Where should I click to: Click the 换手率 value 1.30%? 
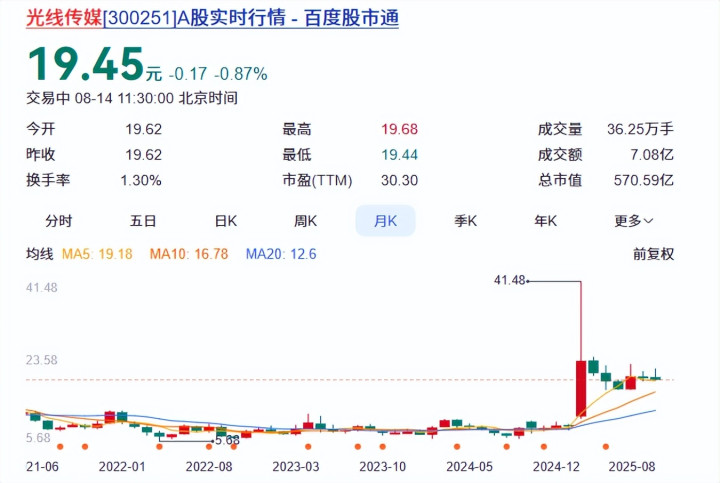[141, 180]
